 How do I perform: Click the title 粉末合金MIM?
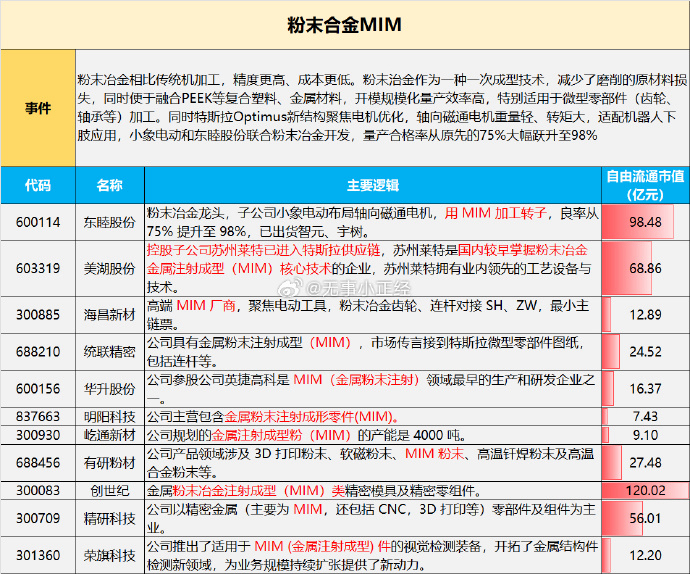tap(344, 25)
